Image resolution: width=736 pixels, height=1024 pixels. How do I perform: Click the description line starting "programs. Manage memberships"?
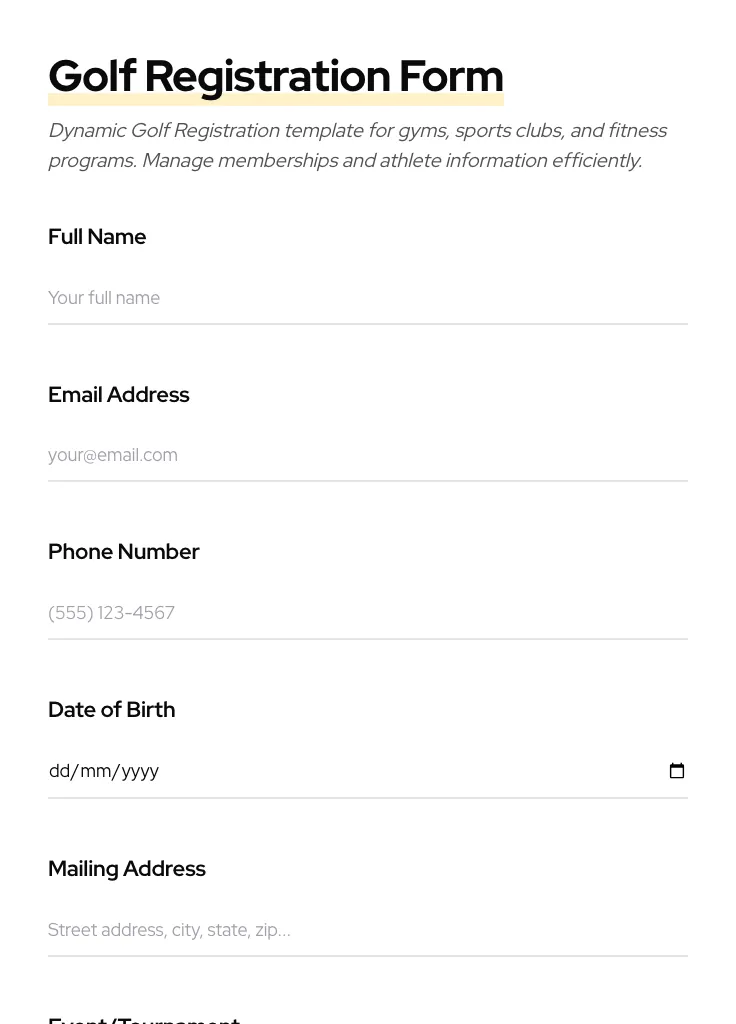pos(344,161)
